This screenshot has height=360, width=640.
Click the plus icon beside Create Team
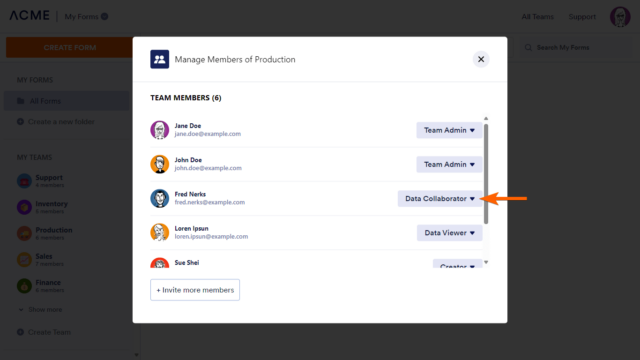tap(20, 332)
